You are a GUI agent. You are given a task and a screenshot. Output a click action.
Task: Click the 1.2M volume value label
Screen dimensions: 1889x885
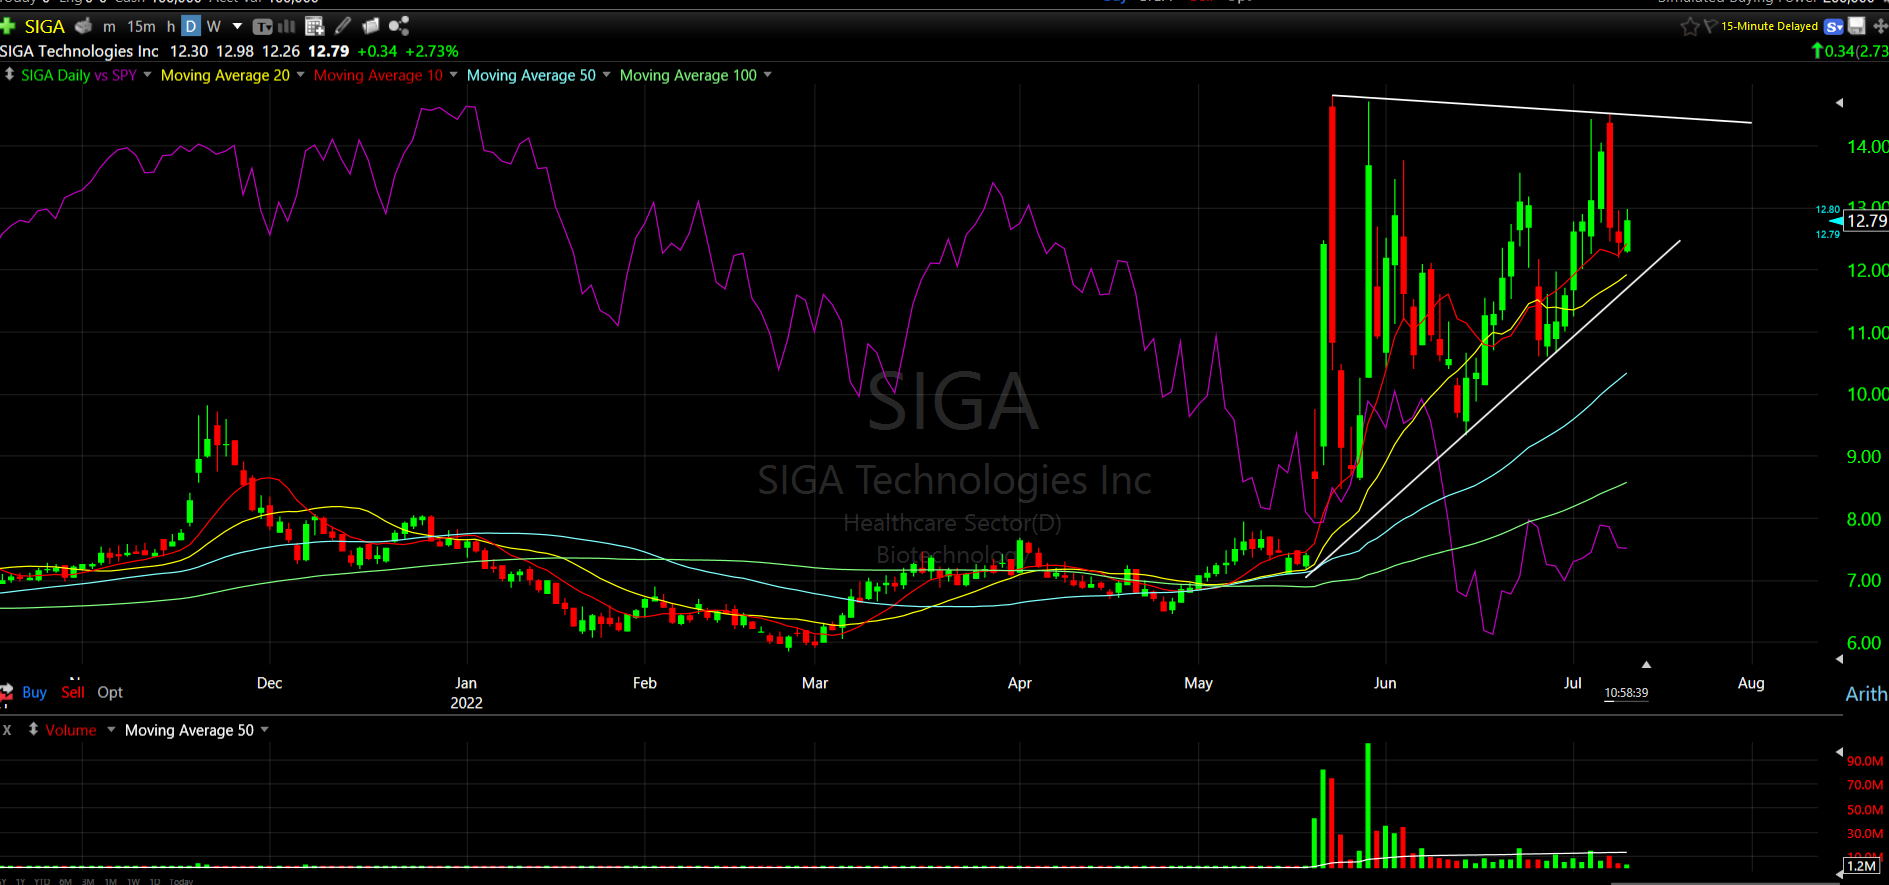[x=1861, y=866]
